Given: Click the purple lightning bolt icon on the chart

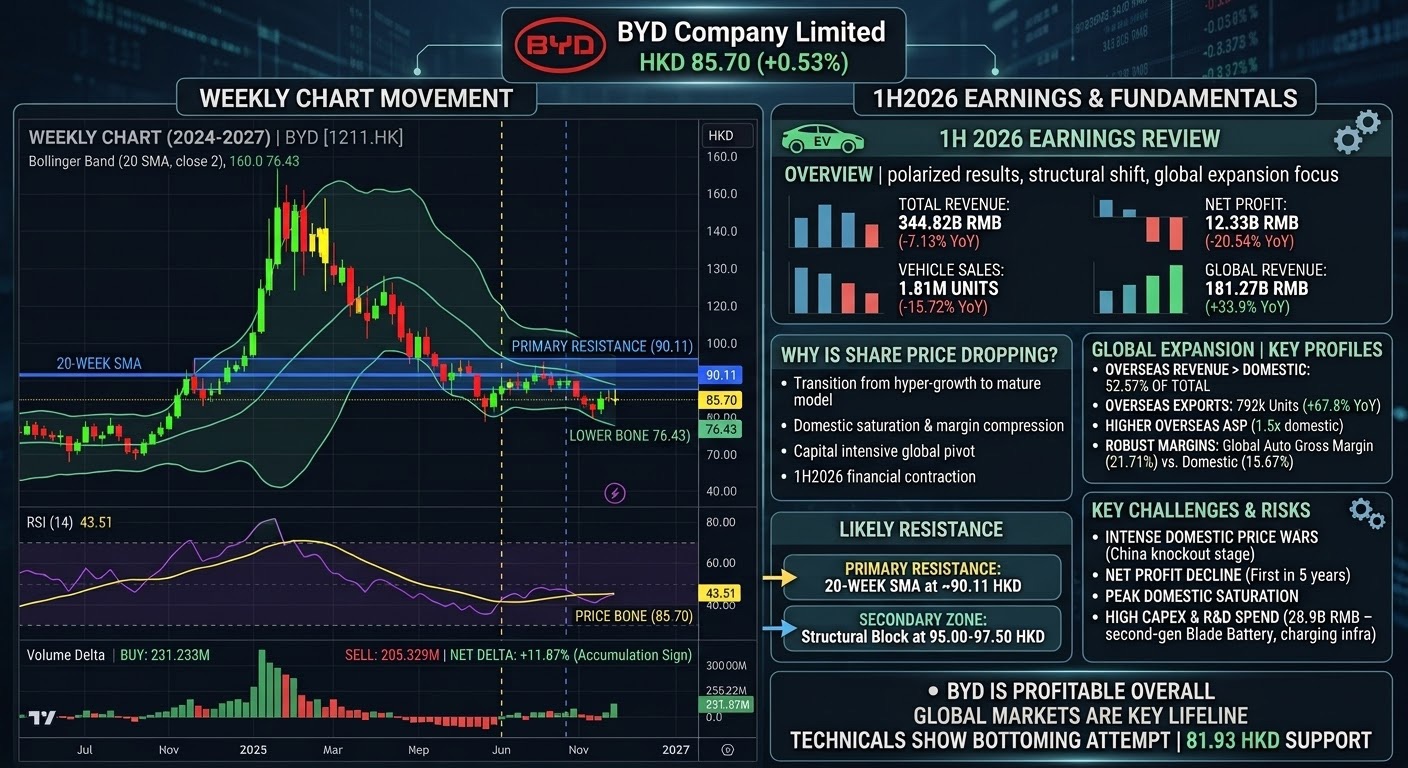Looking at the screenshot, I should point(615,492).
